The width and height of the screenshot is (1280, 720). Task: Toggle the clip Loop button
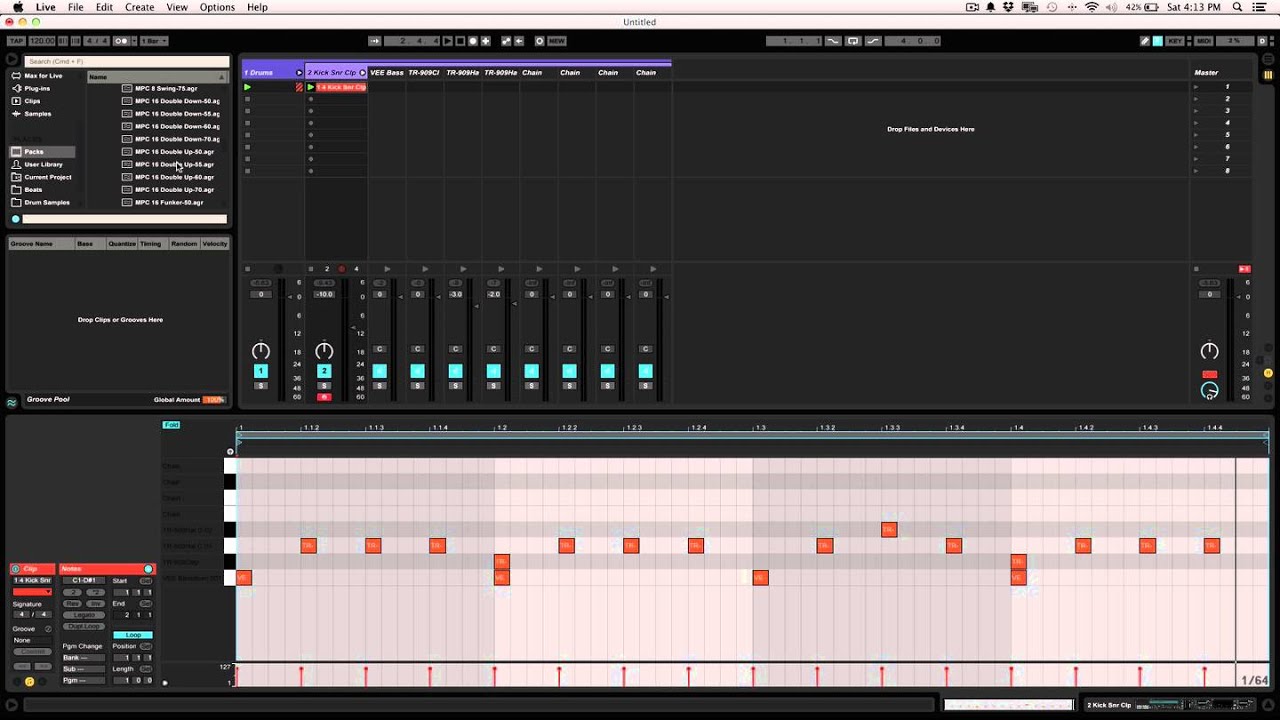tap(133, 635)
